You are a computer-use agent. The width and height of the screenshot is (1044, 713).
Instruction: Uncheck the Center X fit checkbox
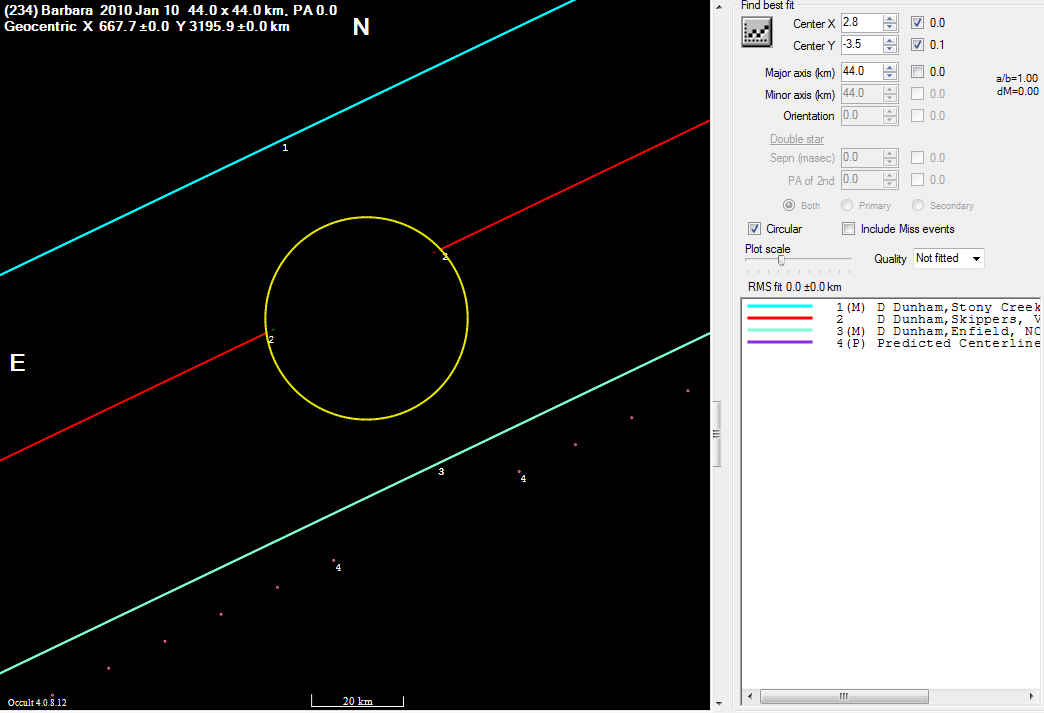(x=918, y=23)
